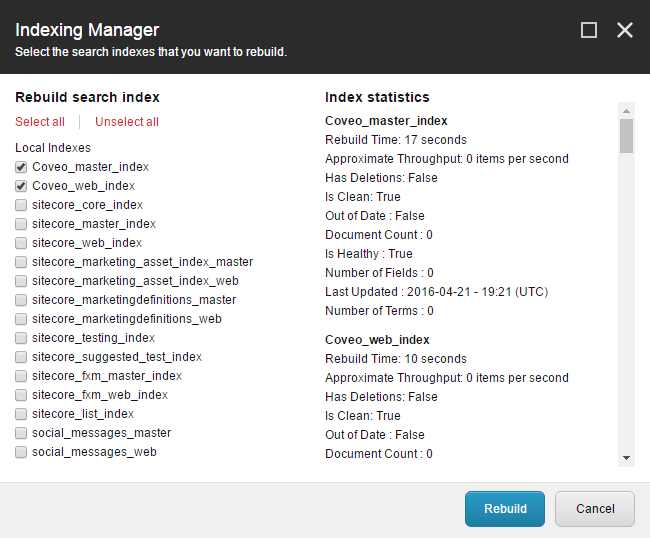Check sitecore_fxm_master_index checkbox
The image size is (650, 538).
21,376
